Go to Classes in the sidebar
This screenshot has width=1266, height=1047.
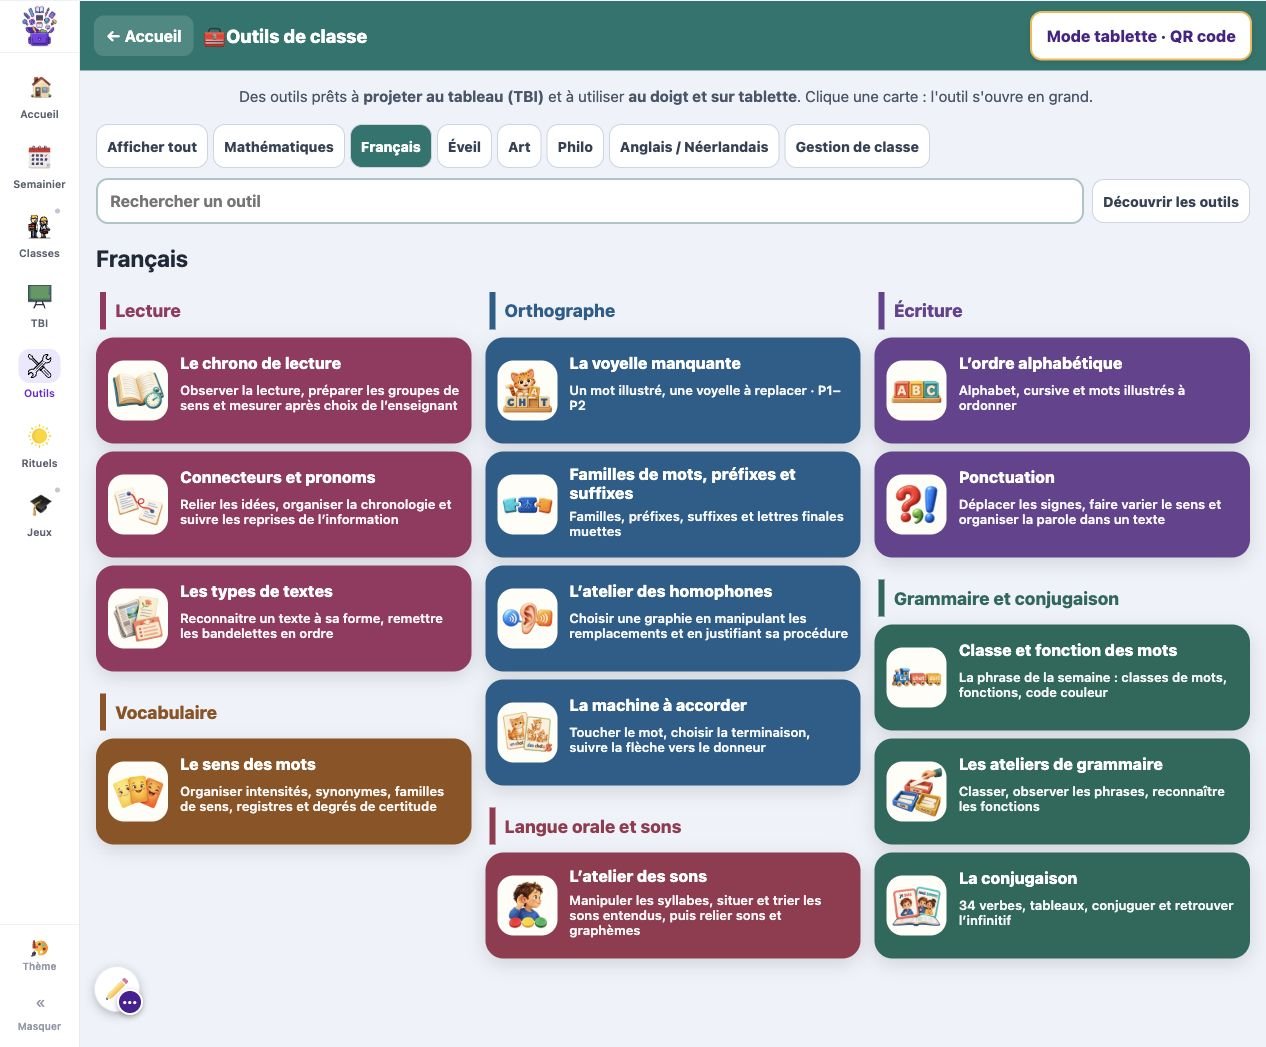pos(39,236)
